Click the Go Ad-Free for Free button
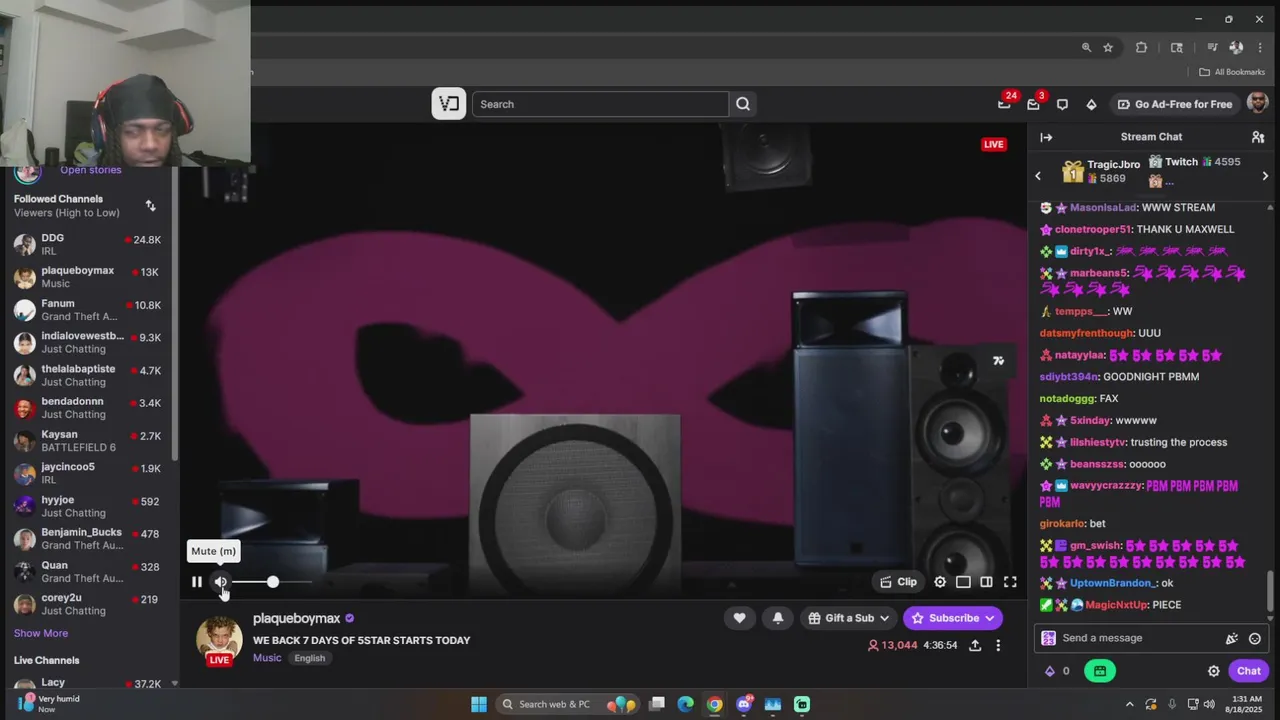 coord(1175,104)
